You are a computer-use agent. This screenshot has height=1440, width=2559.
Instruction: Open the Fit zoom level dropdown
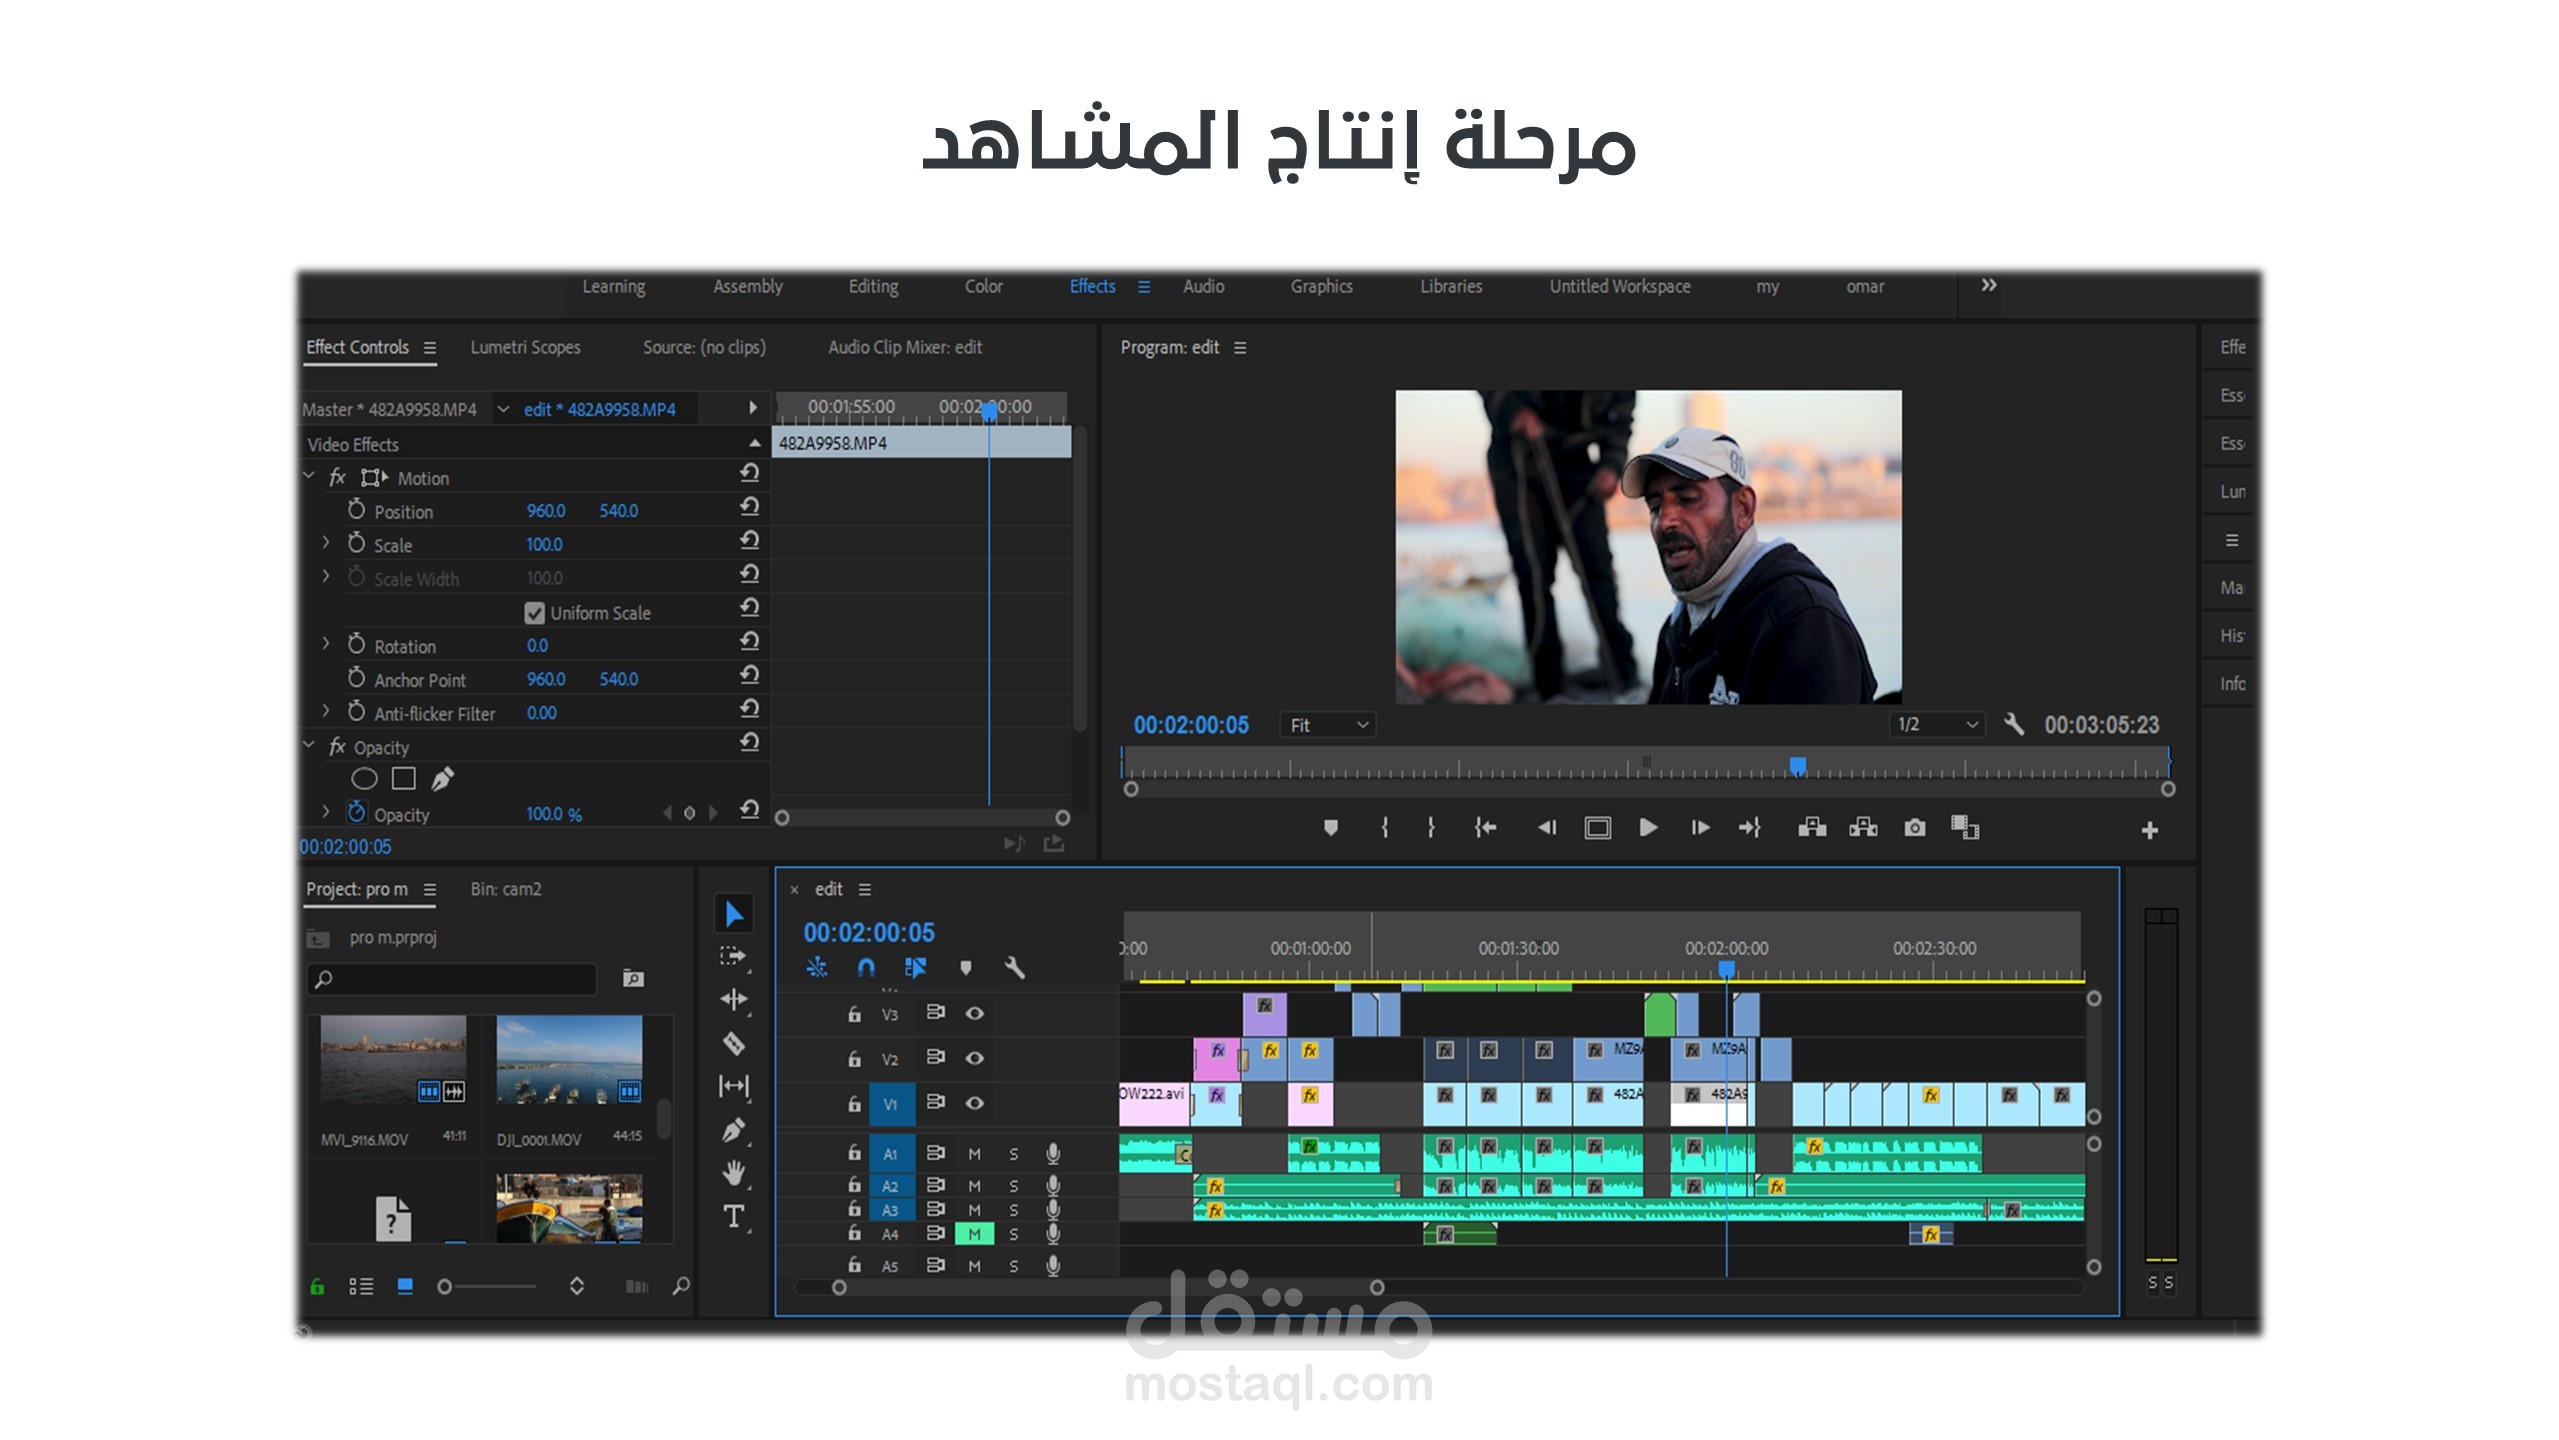tap(1327, 726)
